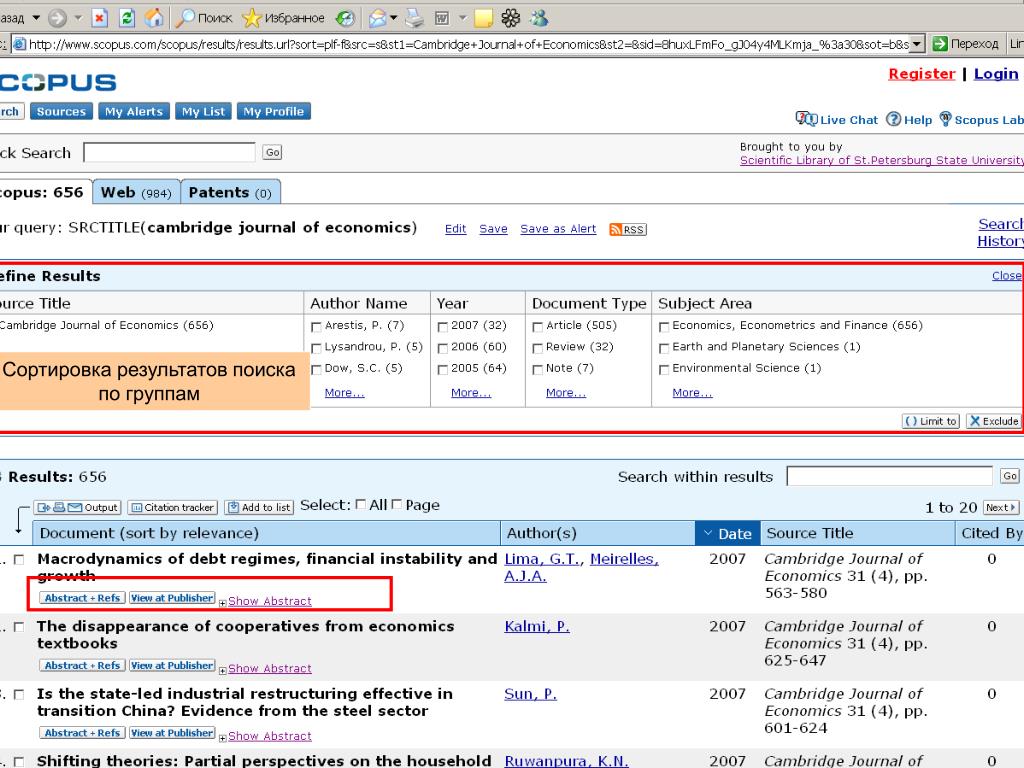Tick the year 2007 (32) checkbox
The width and height of the screenshot is (1024, 768).
443,327
